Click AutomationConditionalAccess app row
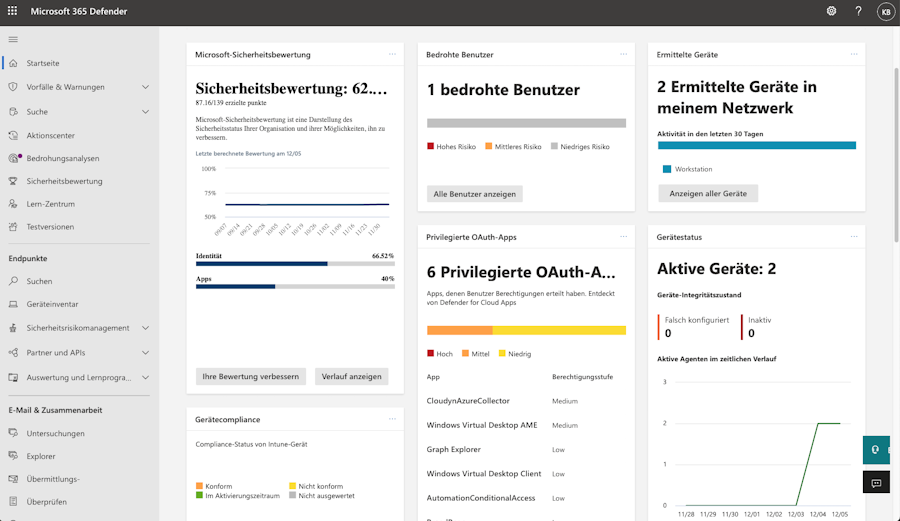900x521 pixels. point(526,498)
